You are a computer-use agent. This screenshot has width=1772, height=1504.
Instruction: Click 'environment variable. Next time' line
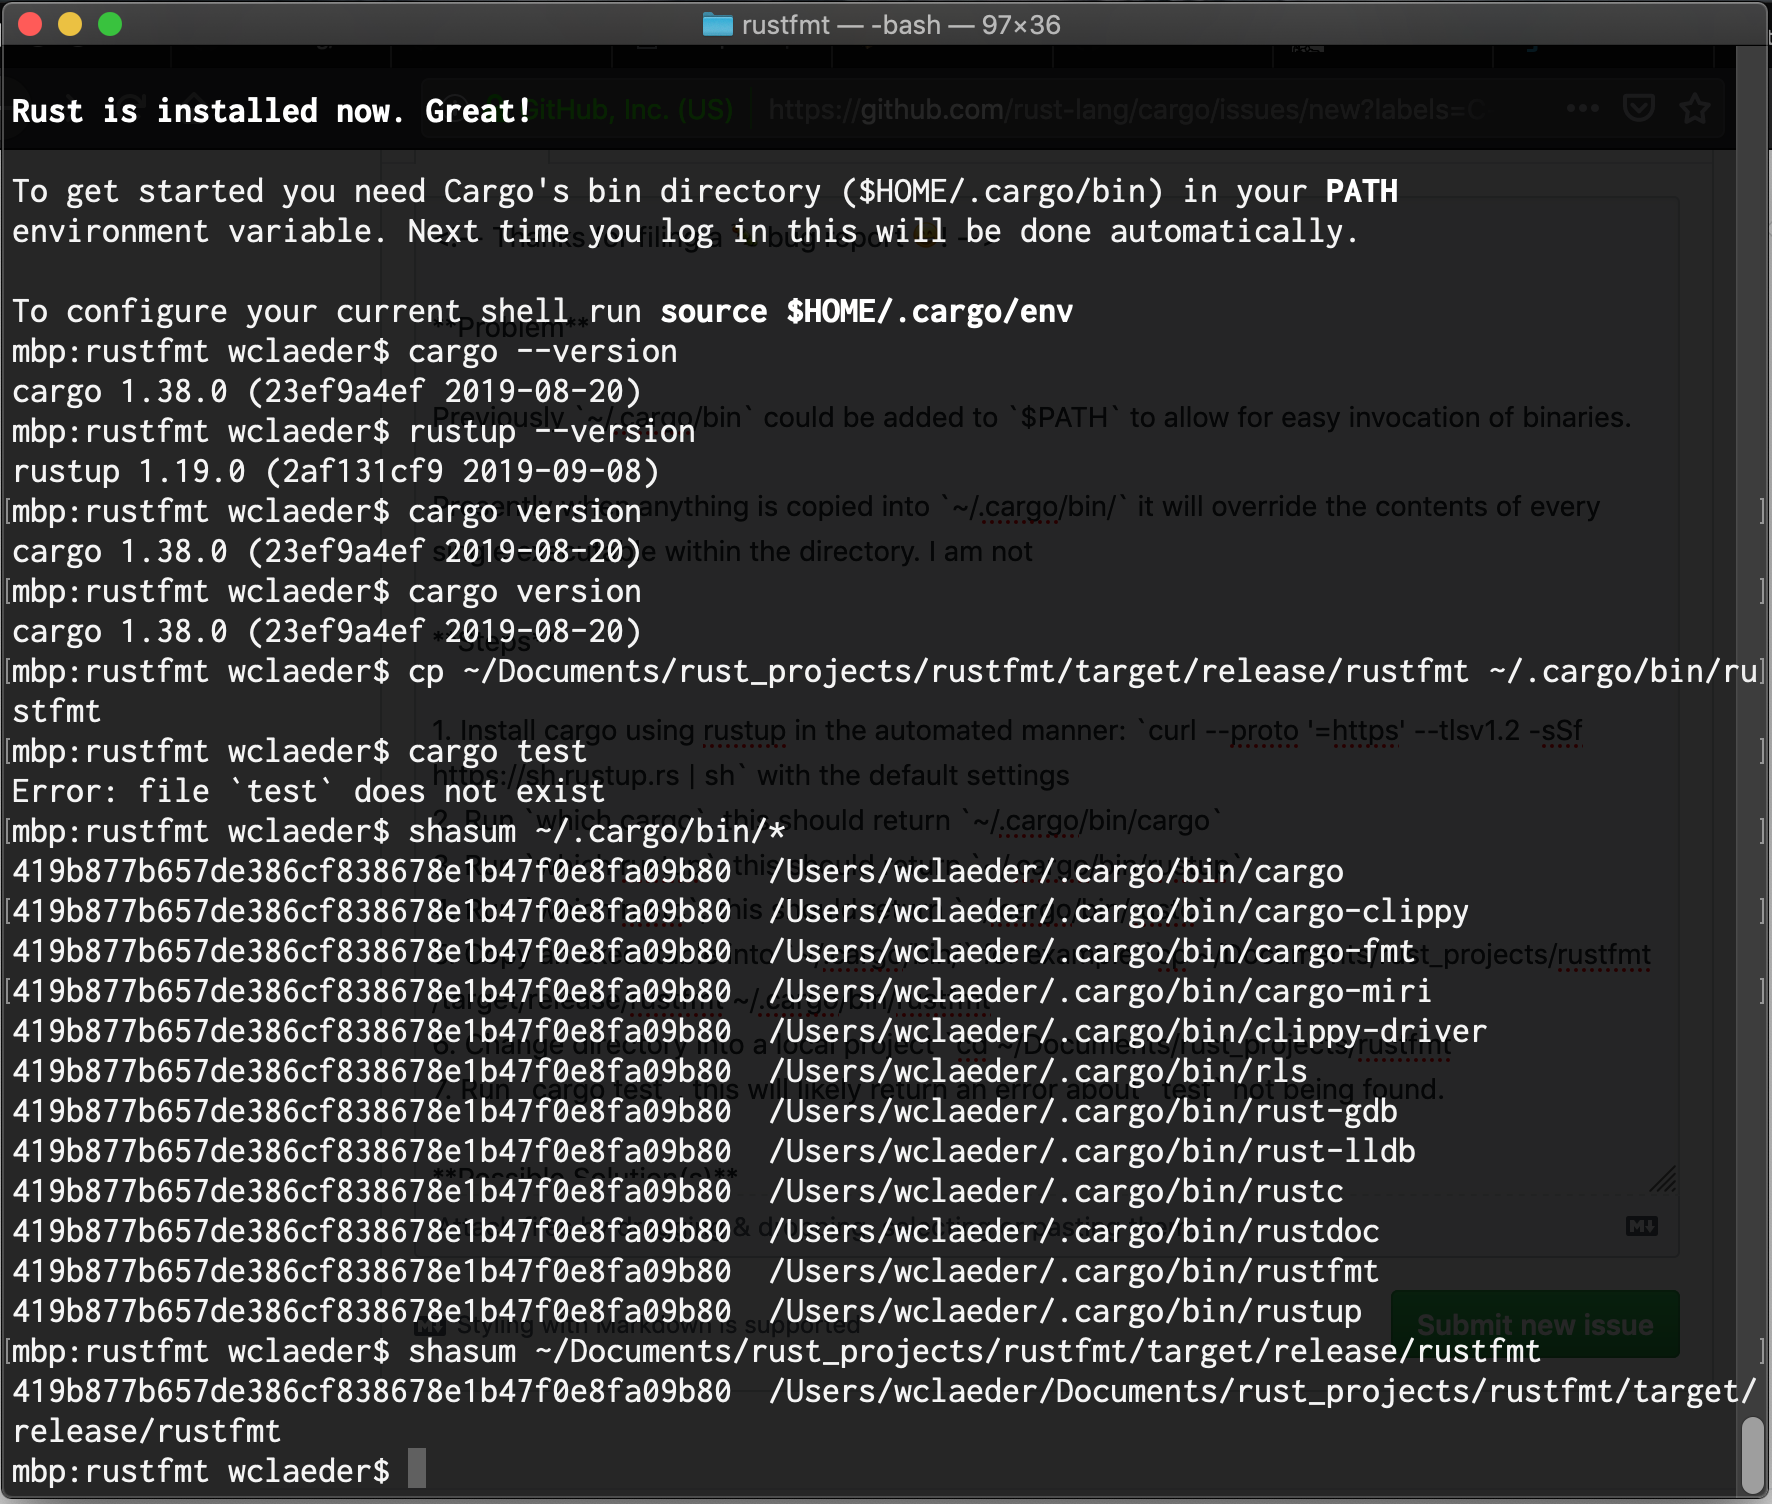click(x=685, y=232)
